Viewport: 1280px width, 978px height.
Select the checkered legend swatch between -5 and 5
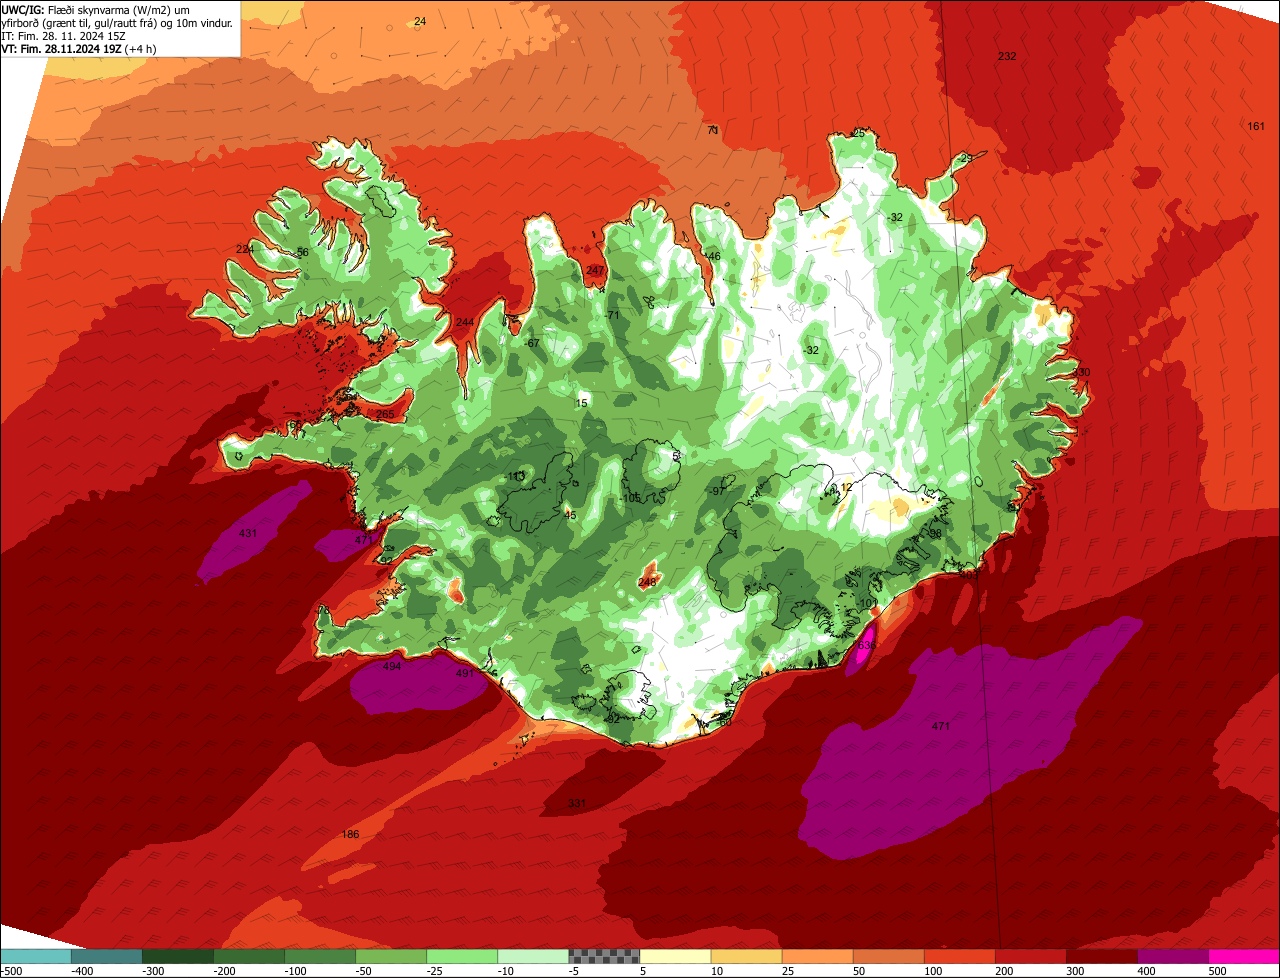(x=604, y=956)
